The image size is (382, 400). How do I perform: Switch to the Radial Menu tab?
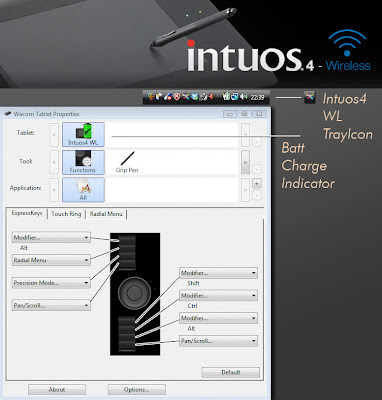[106, 214]
